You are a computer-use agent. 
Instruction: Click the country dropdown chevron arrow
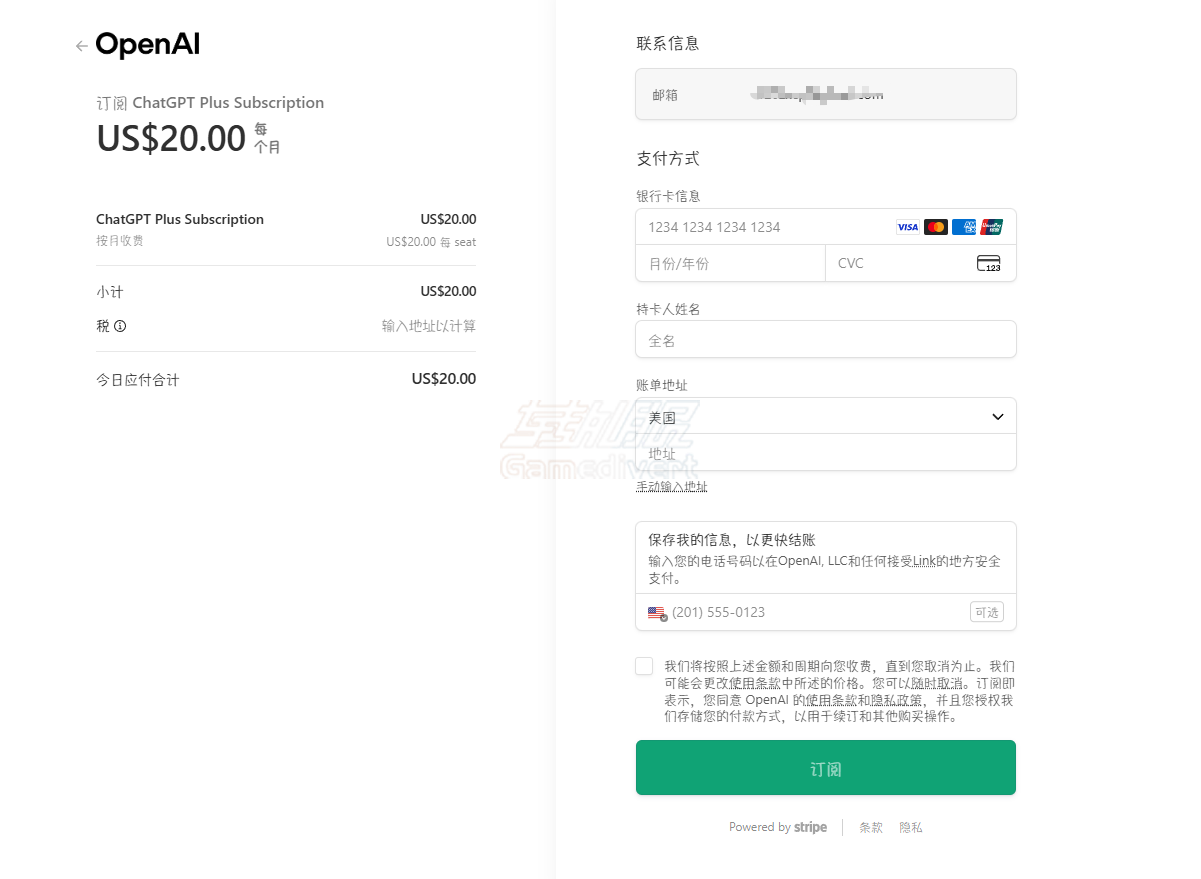click(x=997, y=417)
